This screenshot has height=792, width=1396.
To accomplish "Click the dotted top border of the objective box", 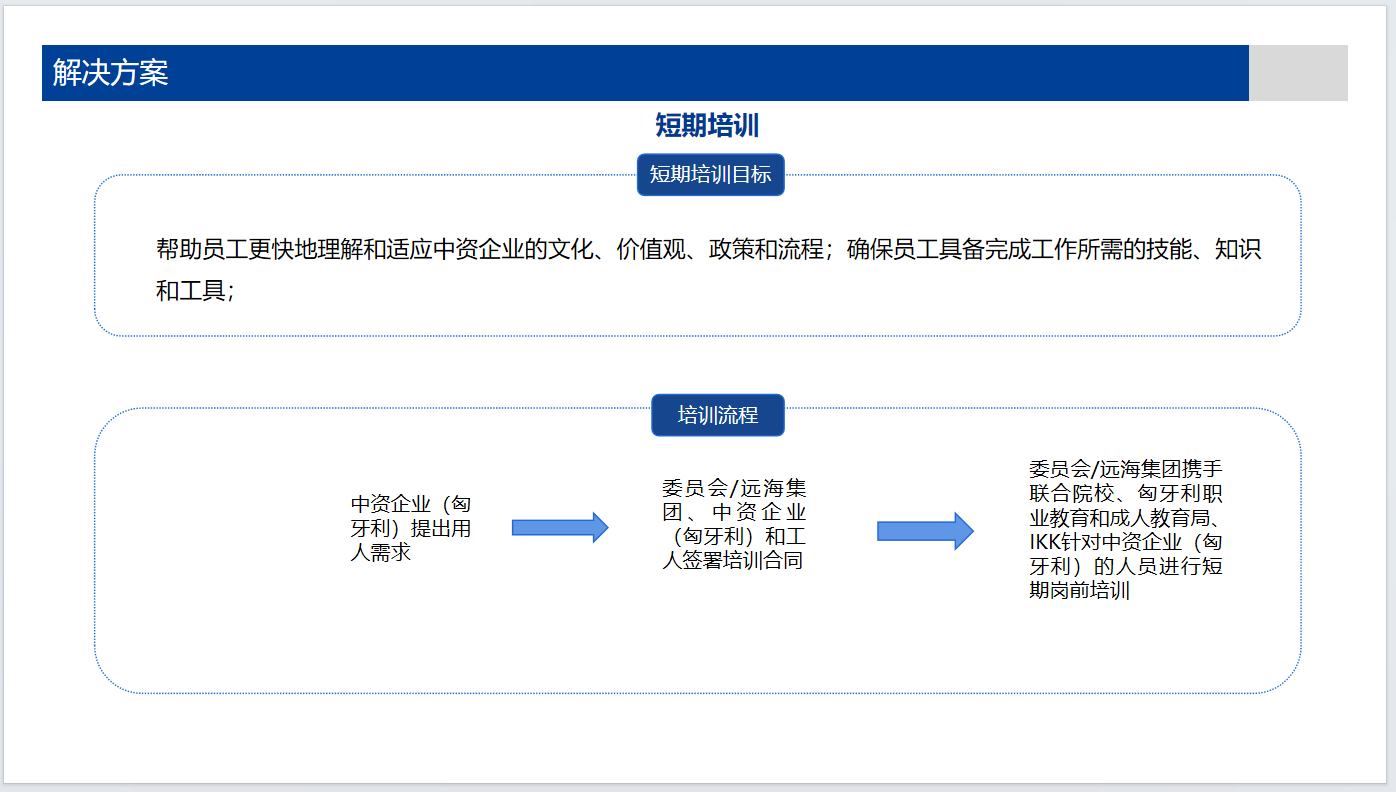I will 400,176.
